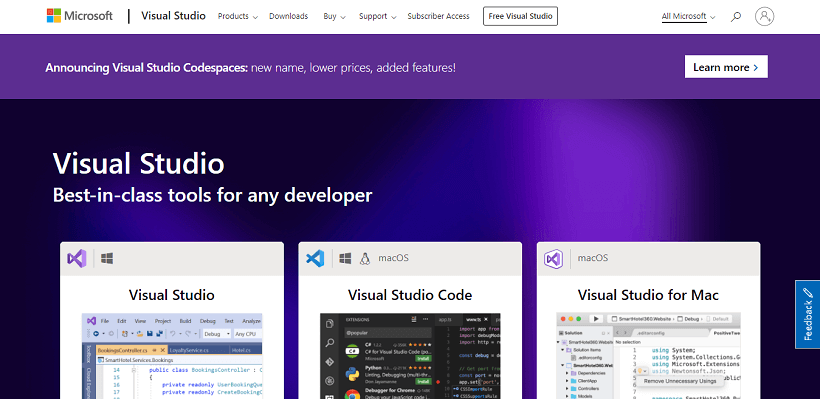Click the Best-in-class tools tagline text
This screenshot has height=399, width=820.
(212, 195)
